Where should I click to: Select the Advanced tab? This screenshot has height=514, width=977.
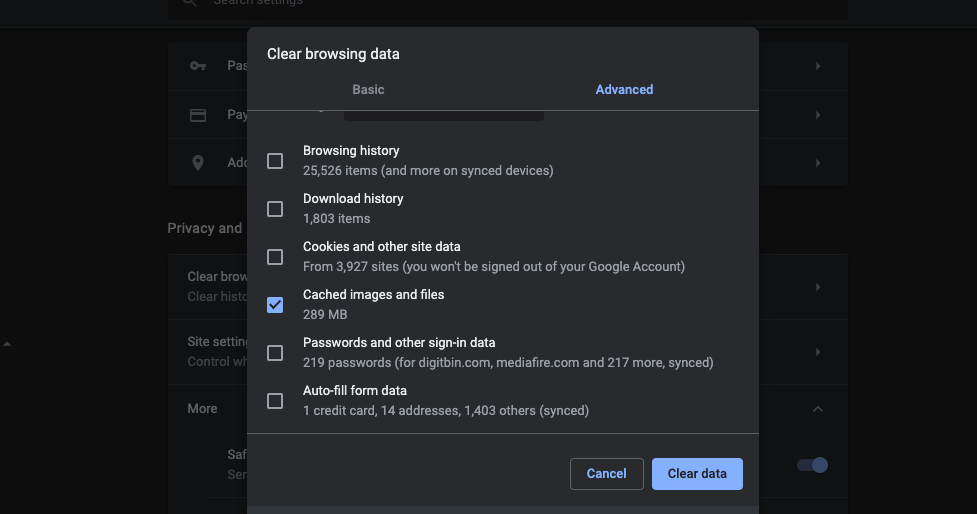tap(624, 90)
